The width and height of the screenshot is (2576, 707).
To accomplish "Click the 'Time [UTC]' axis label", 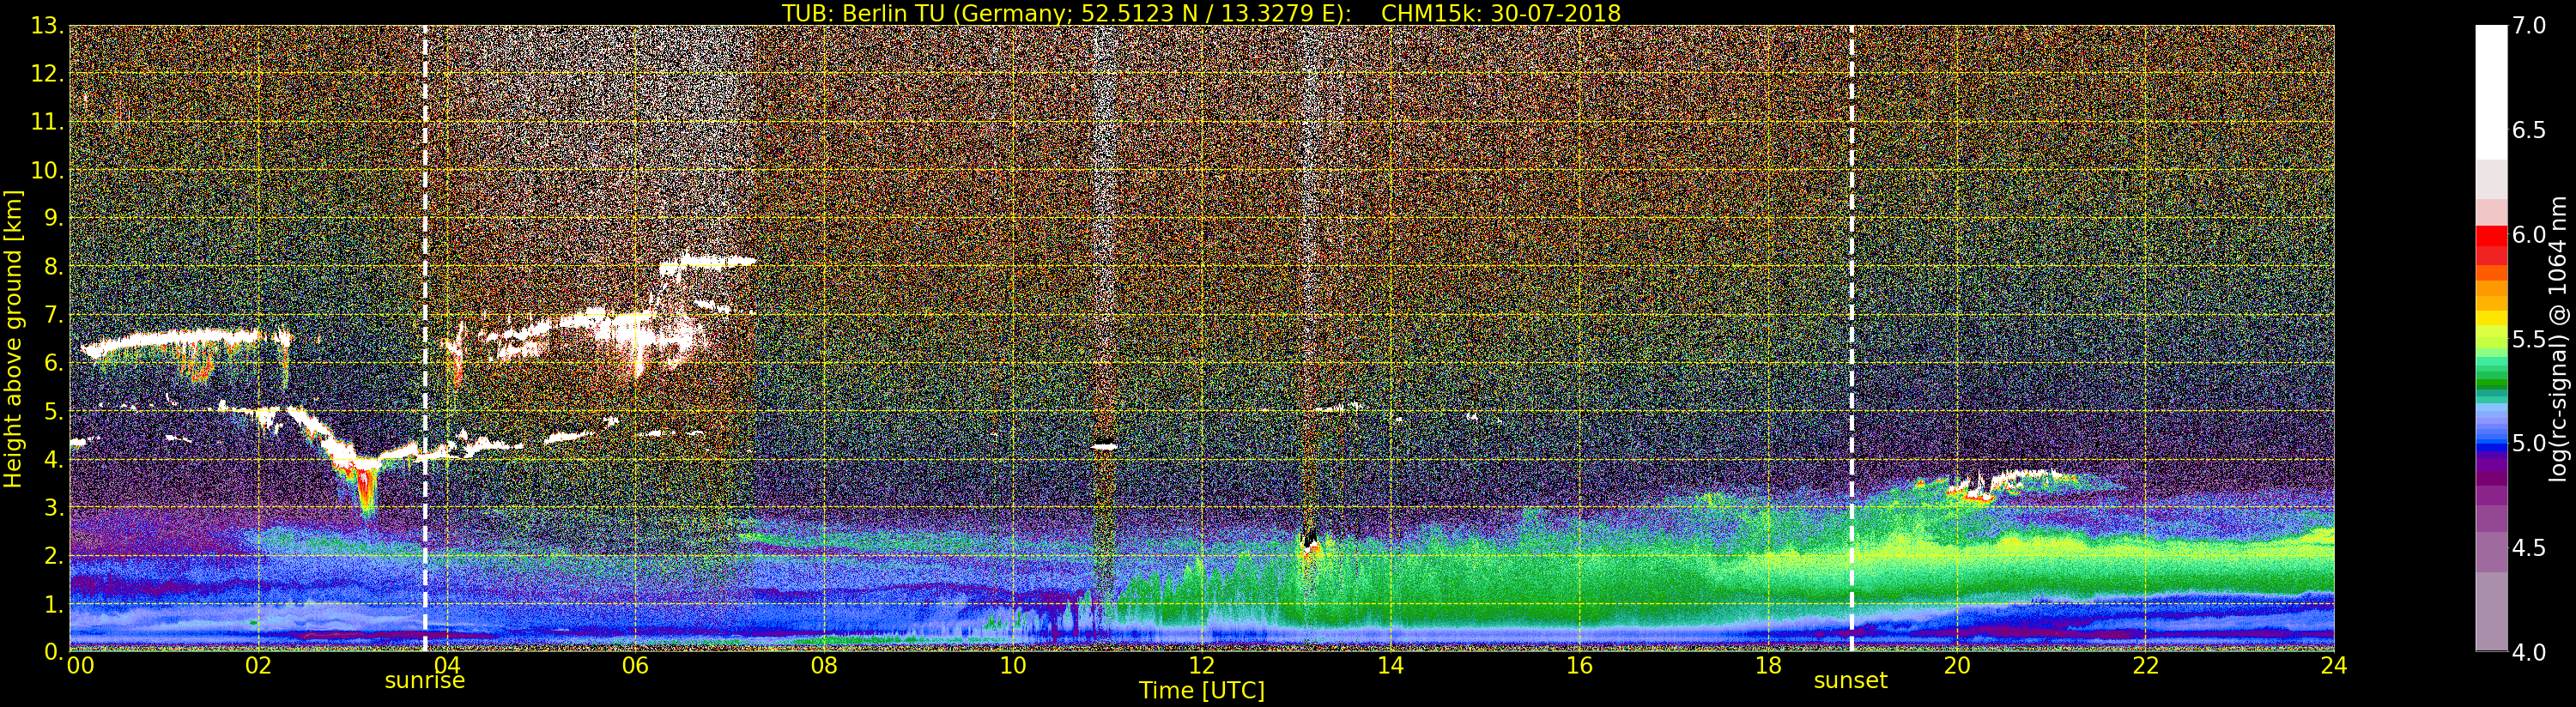I will tap(1202, 690).
